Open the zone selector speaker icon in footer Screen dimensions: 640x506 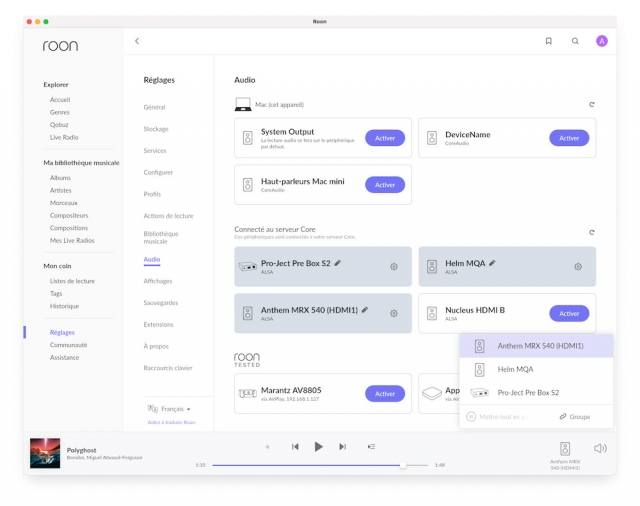pos(565,448)
